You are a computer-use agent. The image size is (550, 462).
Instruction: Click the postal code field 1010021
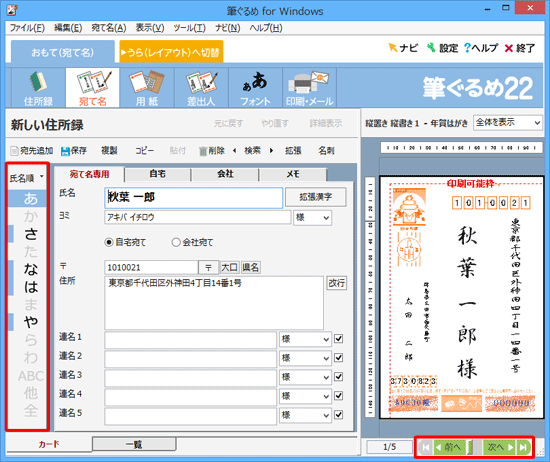pyautogui.click(x=152, y=268)
